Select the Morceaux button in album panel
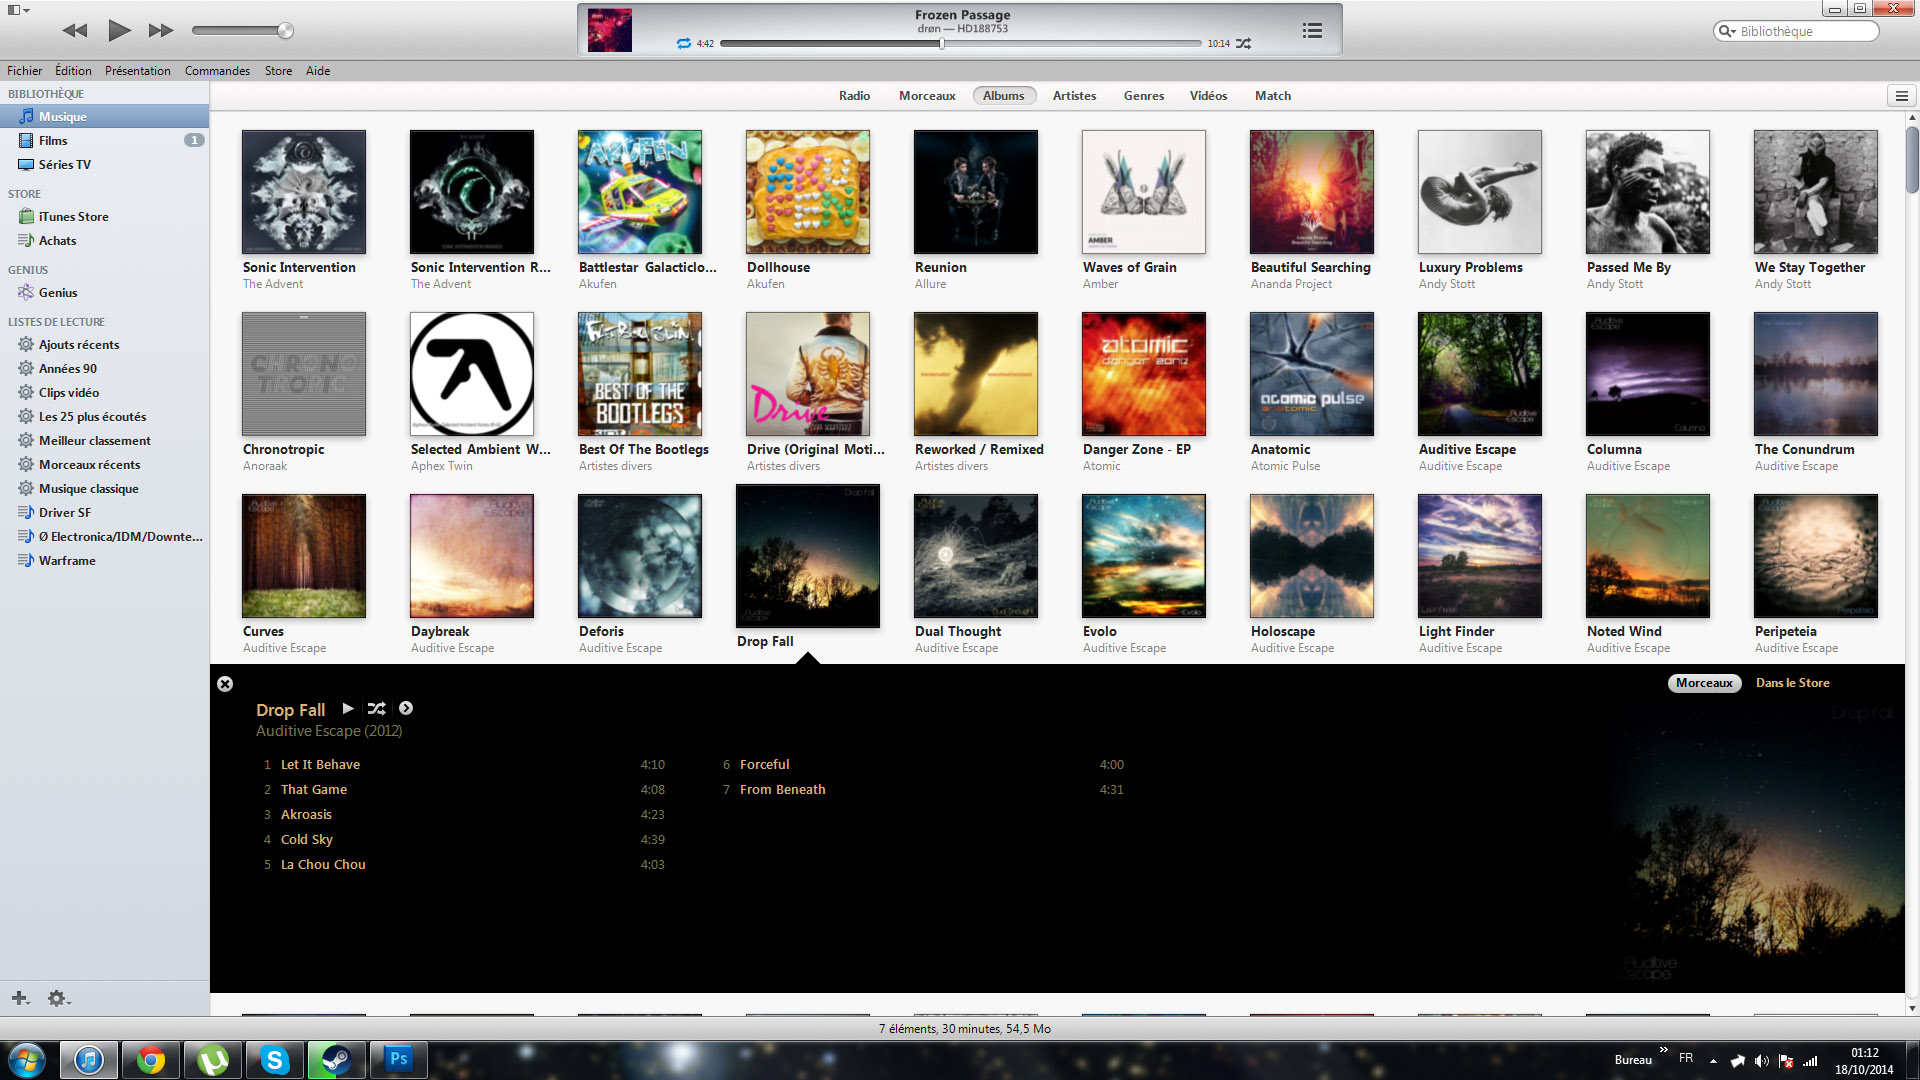Viewport: 1920px width, 1080px height. pyautogui.click(x=1704, y=683)
